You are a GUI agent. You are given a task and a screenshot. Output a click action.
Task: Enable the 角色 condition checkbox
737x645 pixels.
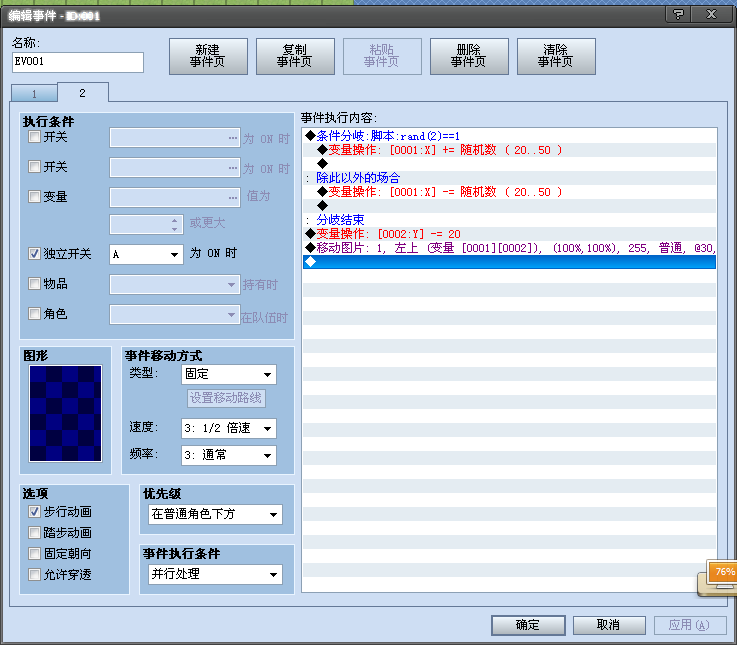(x=34, y=314)
